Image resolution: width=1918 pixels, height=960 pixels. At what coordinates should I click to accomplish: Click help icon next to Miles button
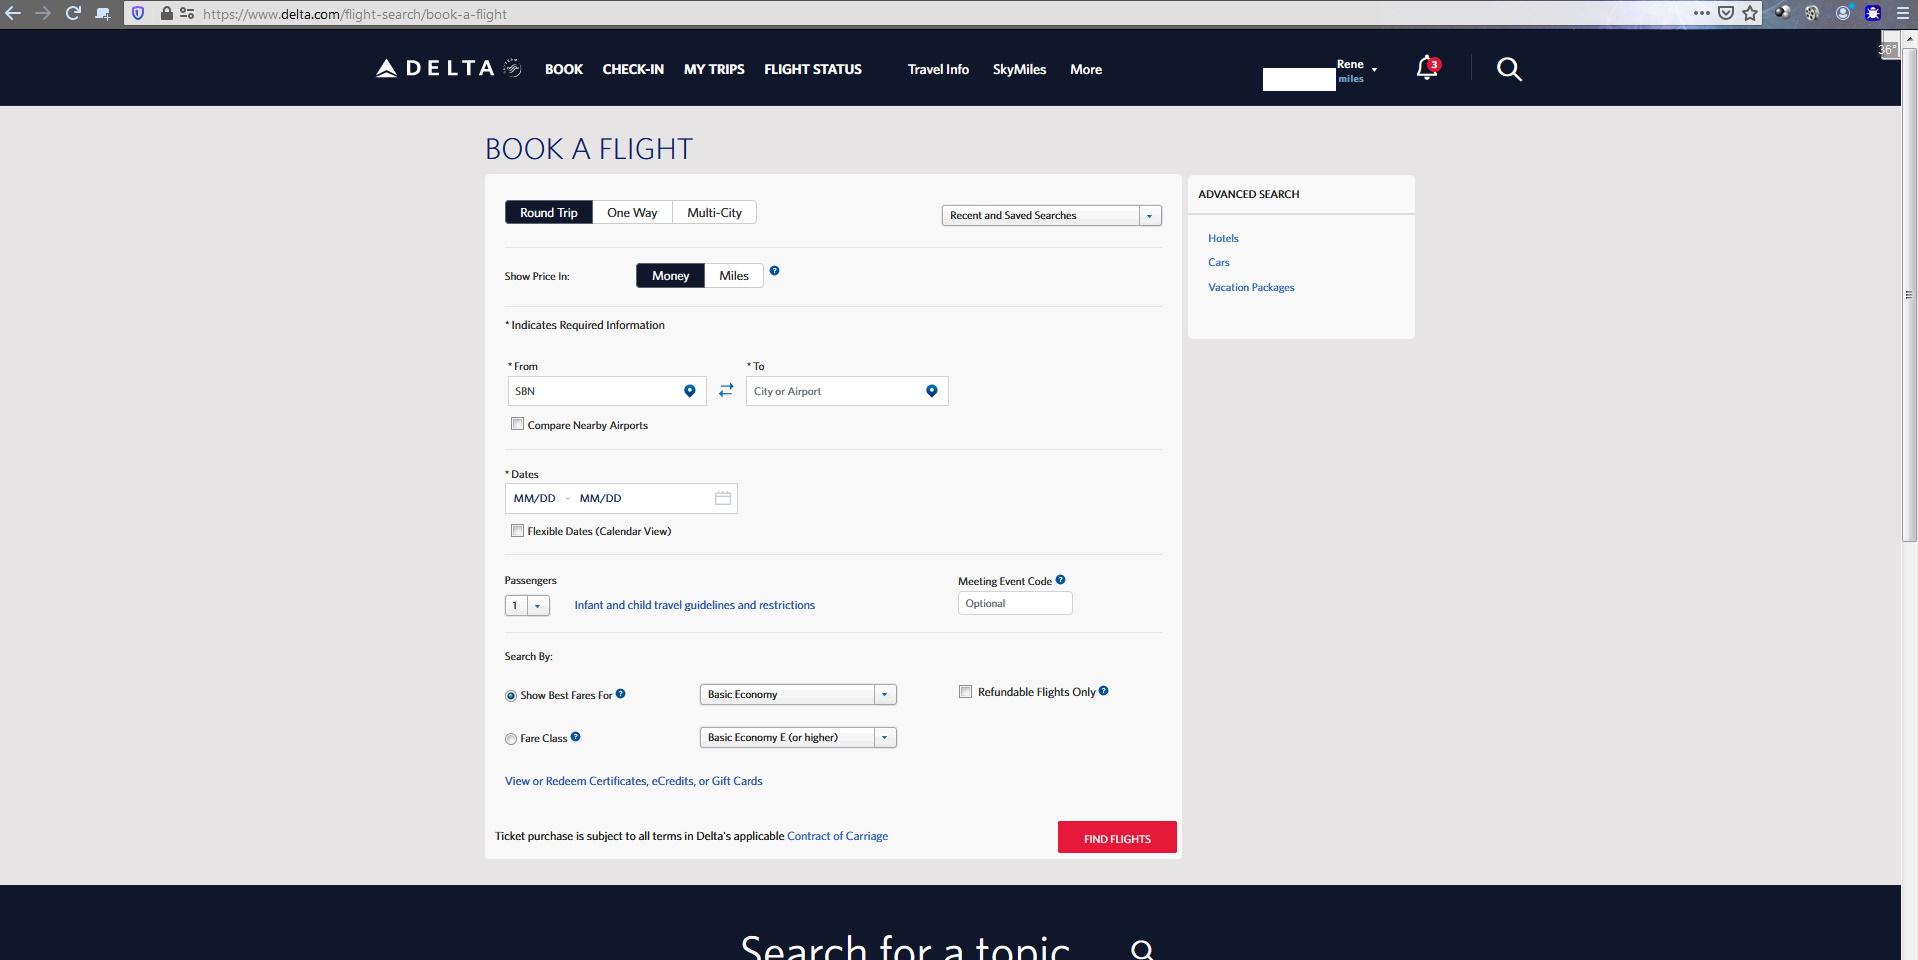pos(774,271)
